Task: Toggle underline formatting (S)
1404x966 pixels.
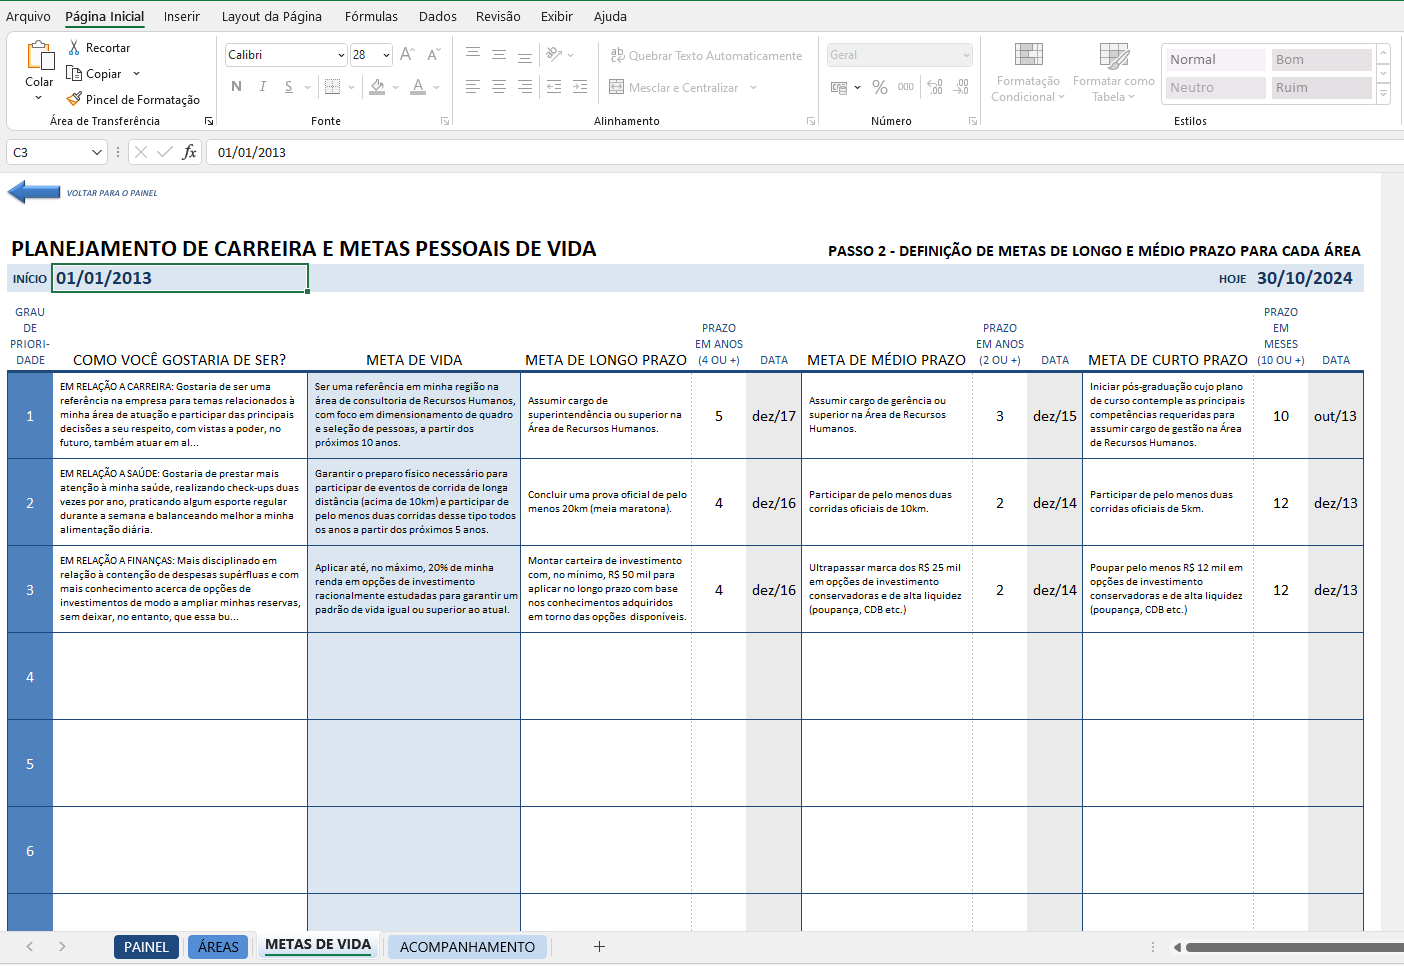Action: tap(289, 87)
